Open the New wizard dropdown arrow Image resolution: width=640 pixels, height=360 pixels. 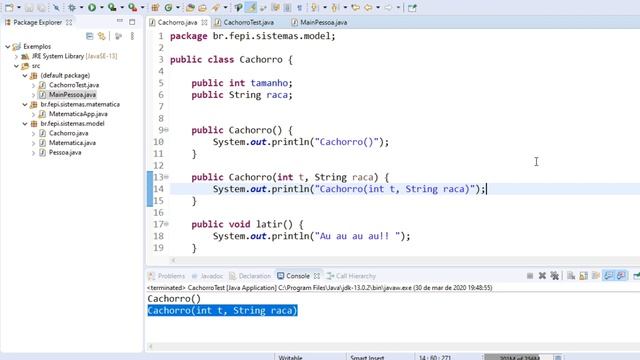[x=19, y=7]
